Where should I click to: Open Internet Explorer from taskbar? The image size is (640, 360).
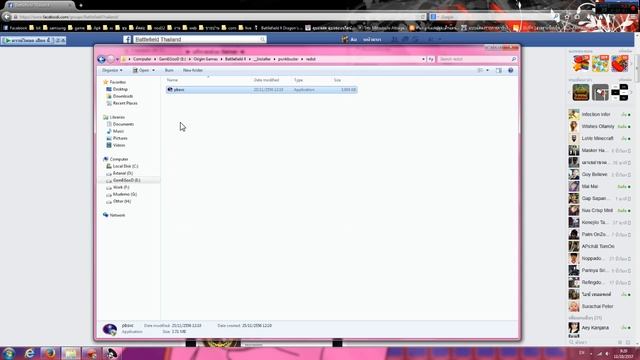[29, 353]
